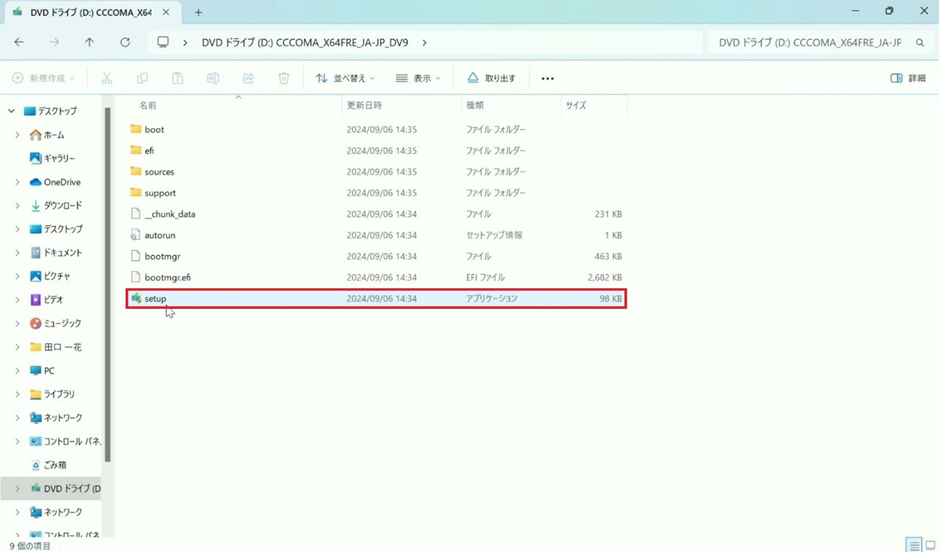Screen dimensions: 939x552
Task: Click the Share icon in toolbar
Action: [x=248, y=78]
